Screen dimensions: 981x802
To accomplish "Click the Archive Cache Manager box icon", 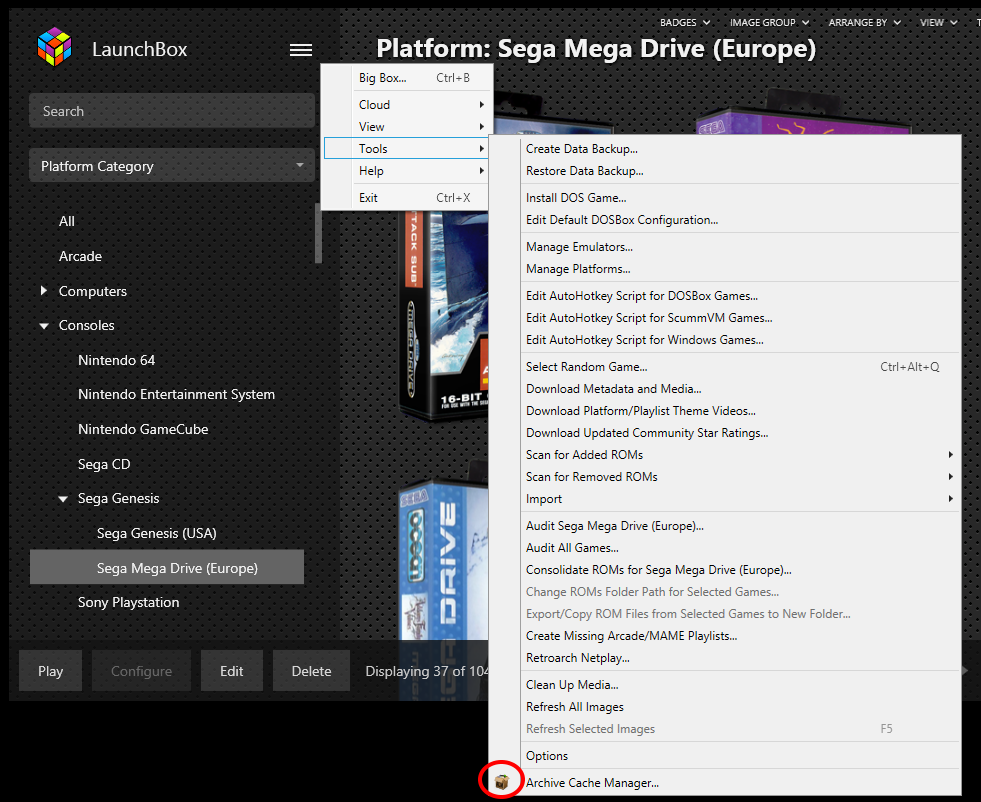I will pos(502,782).
